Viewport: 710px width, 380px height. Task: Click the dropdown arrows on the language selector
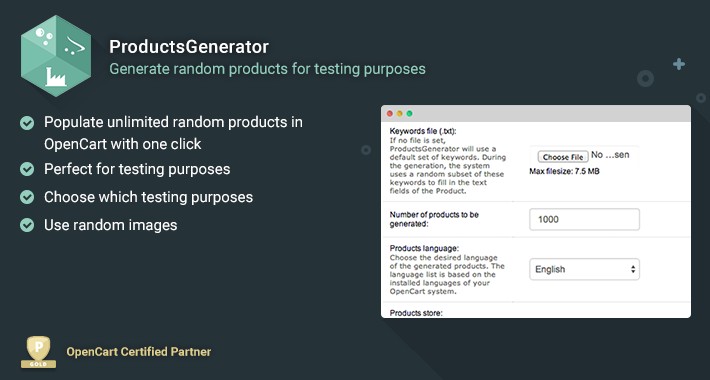point(633,269)
